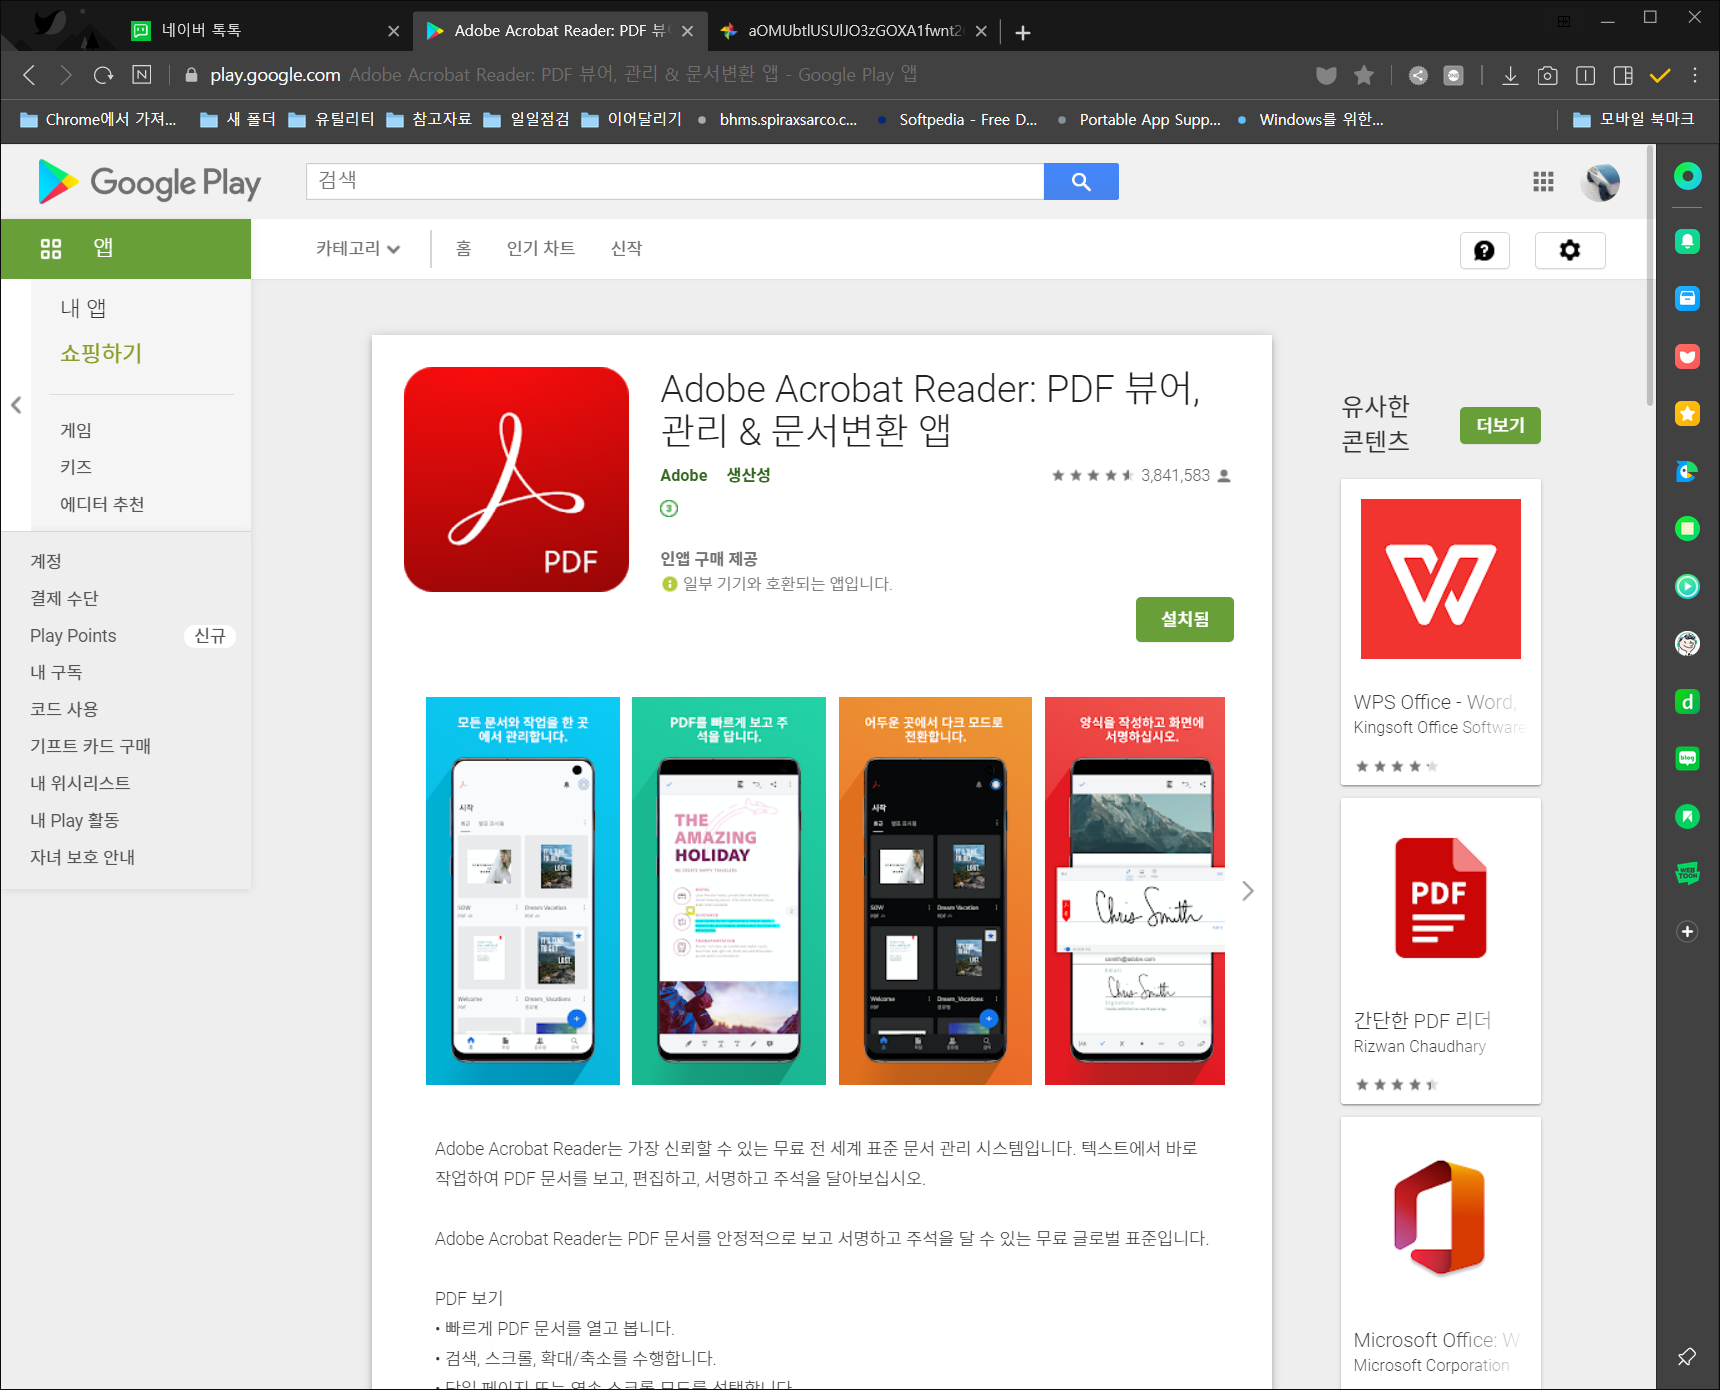
Task: View the signature form screenshot thumbnail
Action: (x=1135, y=891)
